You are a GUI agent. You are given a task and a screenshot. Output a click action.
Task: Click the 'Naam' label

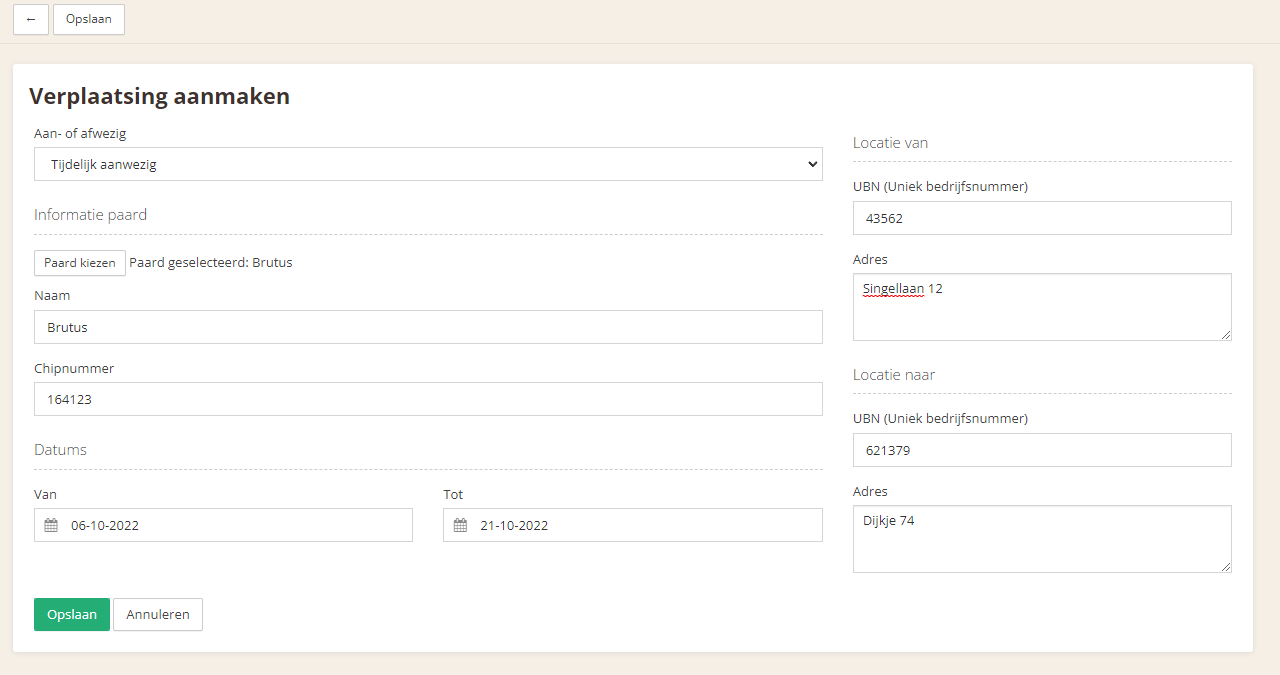pyautogui.click(x=52, y=296)
